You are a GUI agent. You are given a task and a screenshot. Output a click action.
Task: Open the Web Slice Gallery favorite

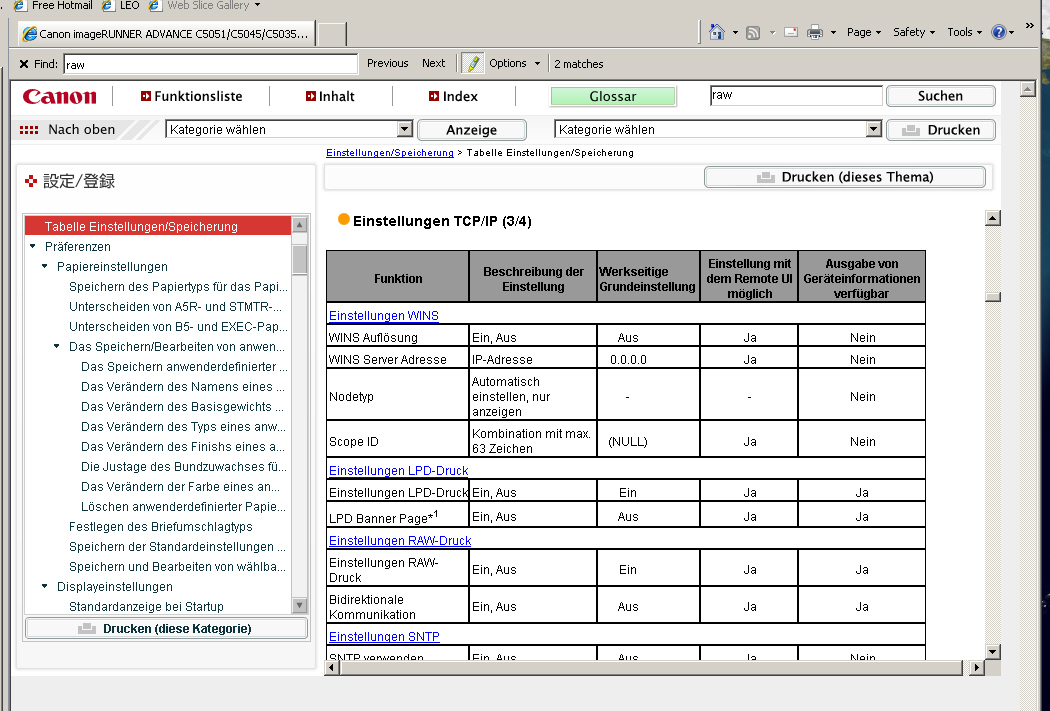tap(204, 5)
